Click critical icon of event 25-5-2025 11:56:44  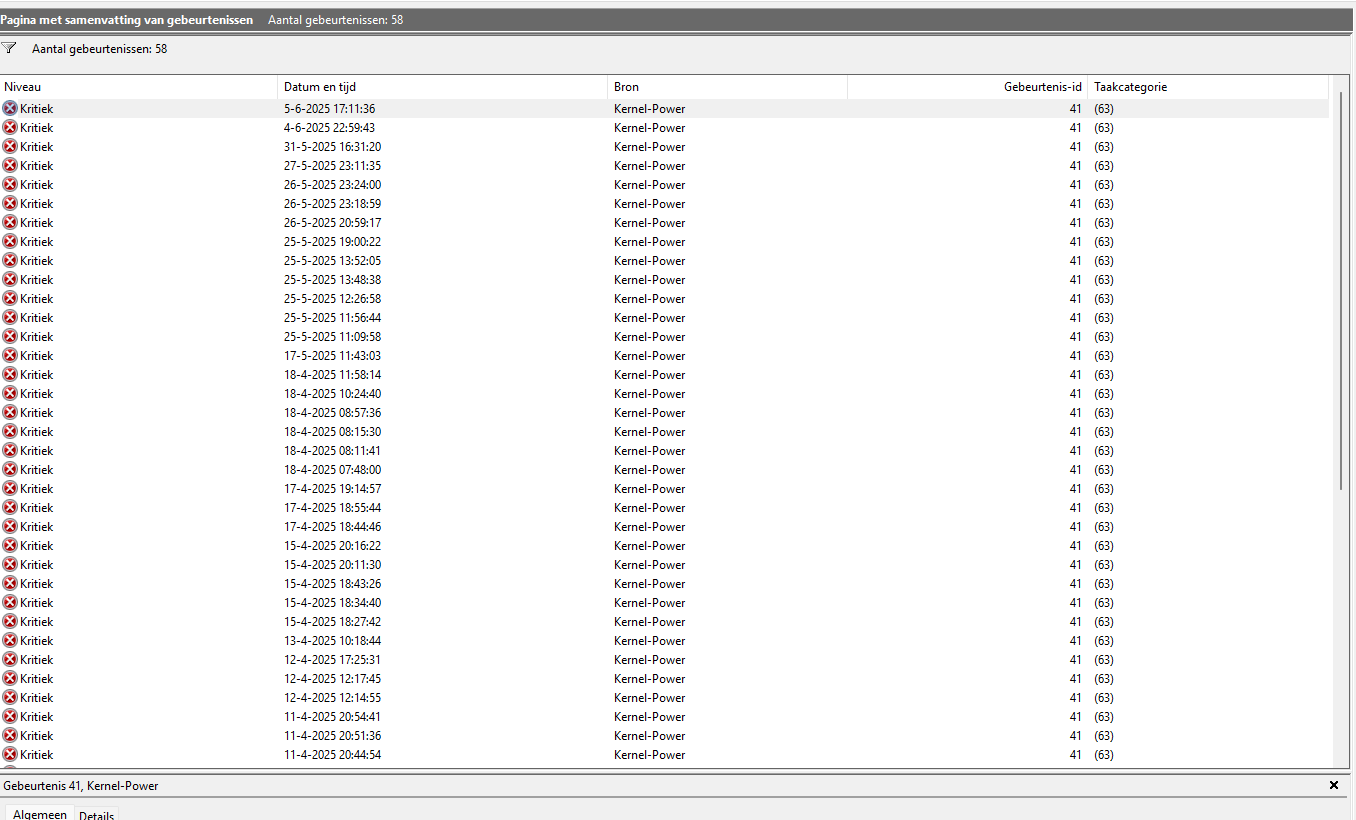pyautogui.click(x=10, y=317)
